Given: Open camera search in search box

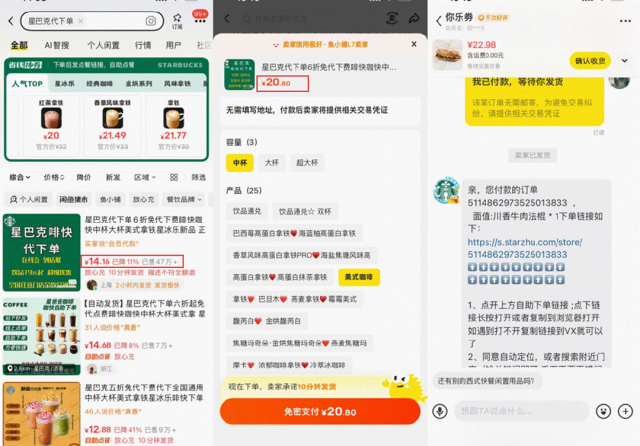Looking at the screenshot, I should point(151,21).
